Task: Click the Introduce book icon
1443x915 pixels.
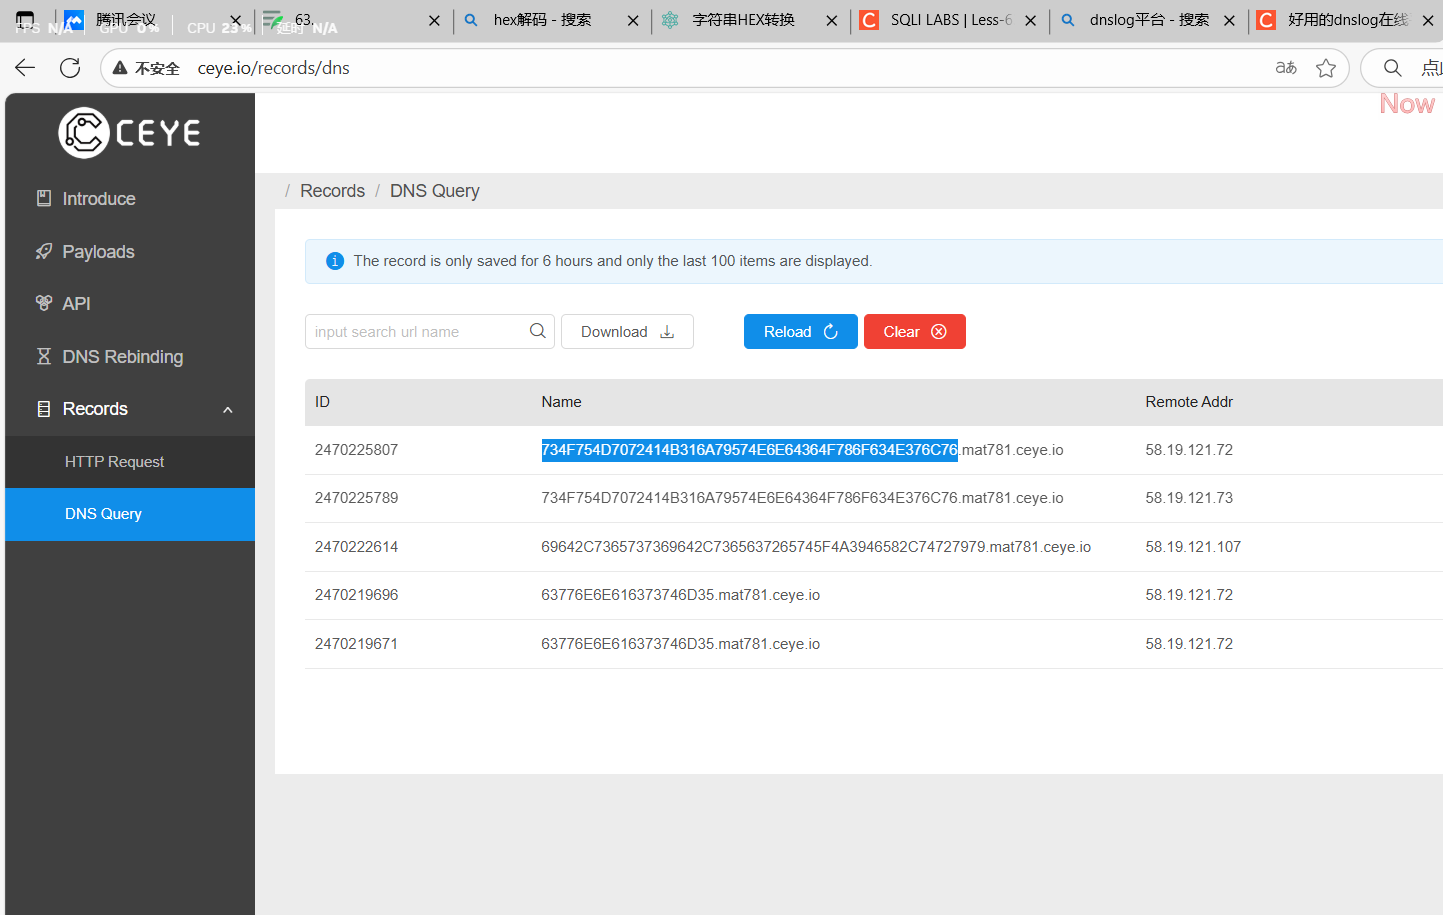Action: point(44,198)
